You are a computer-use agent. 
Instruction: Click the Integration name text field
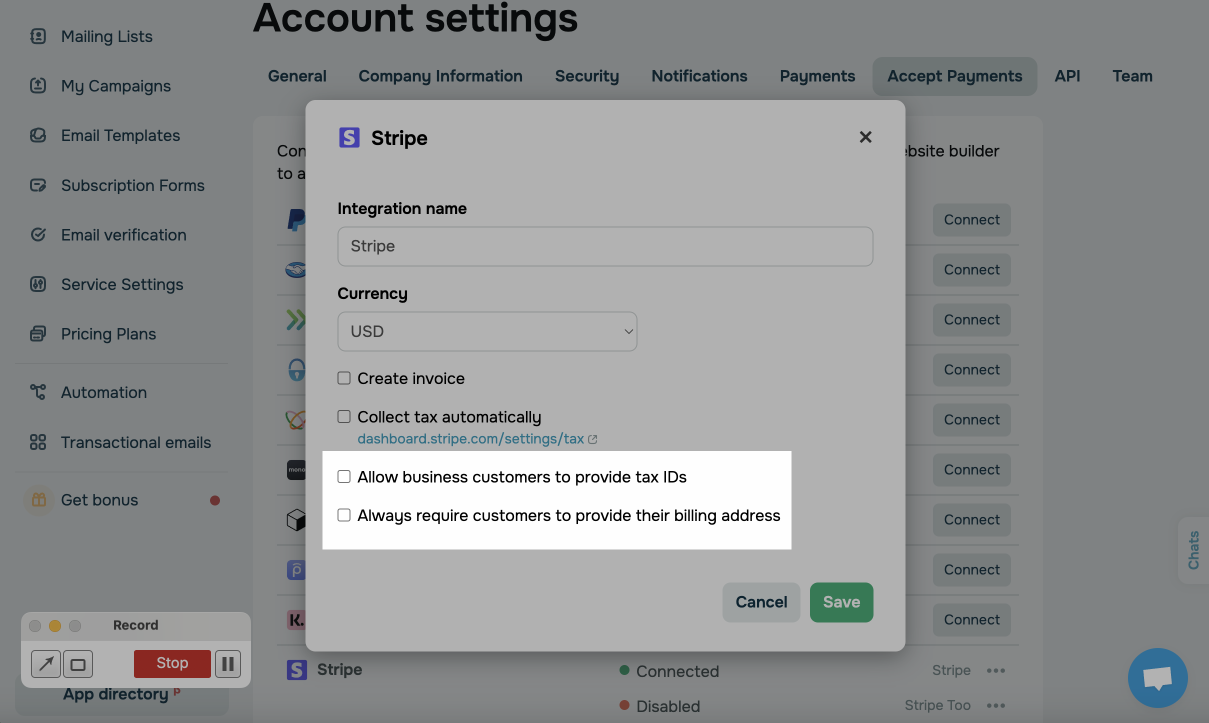[605, 246]
